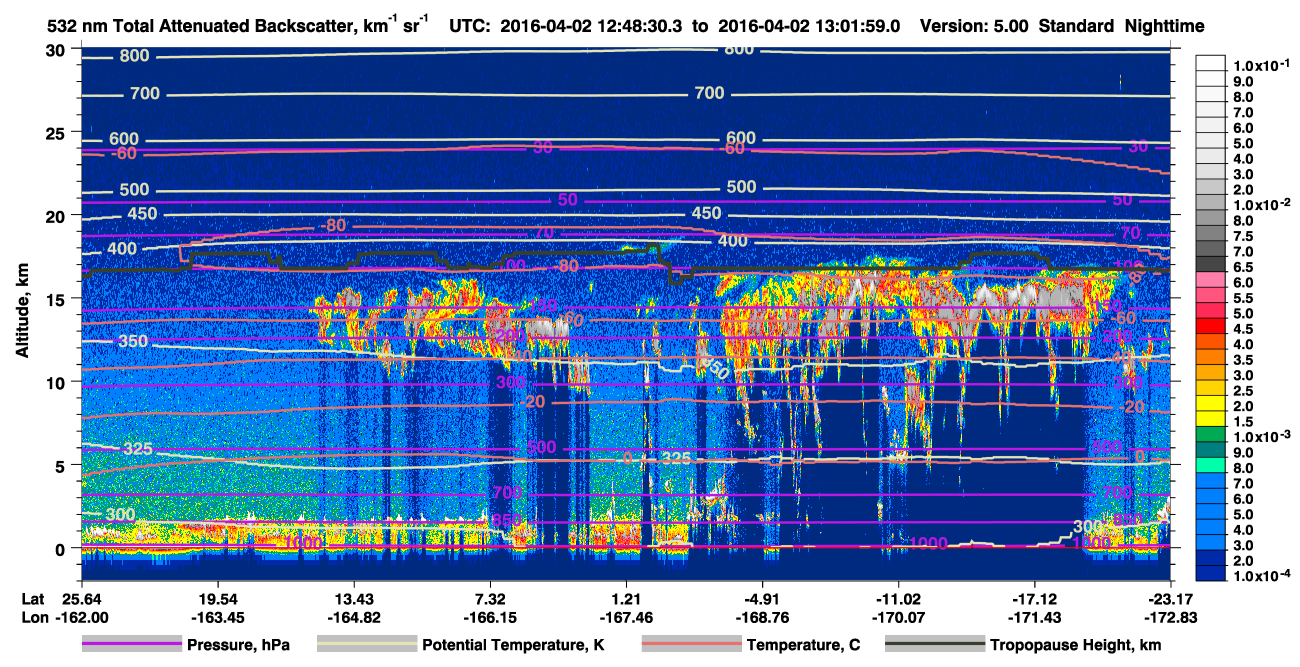Image resolution: width=1300 pixels, height=667 pixels.
Task: Click the '350' potential temperature contour label
Action: click(x=133, y=342)
